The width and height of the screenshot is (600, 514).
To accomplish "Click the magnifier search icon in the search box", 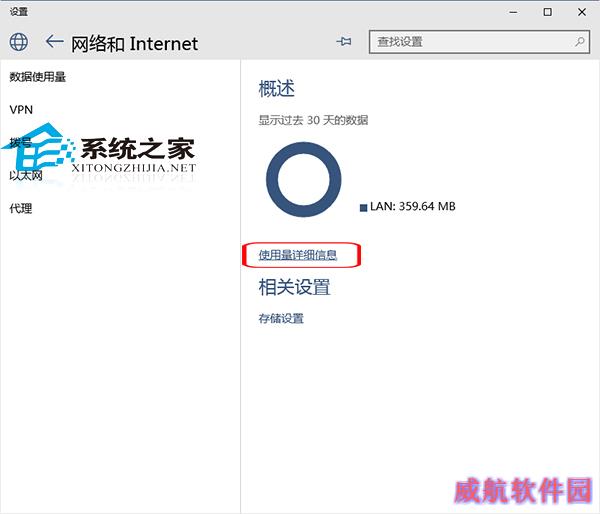I will 580,41.
